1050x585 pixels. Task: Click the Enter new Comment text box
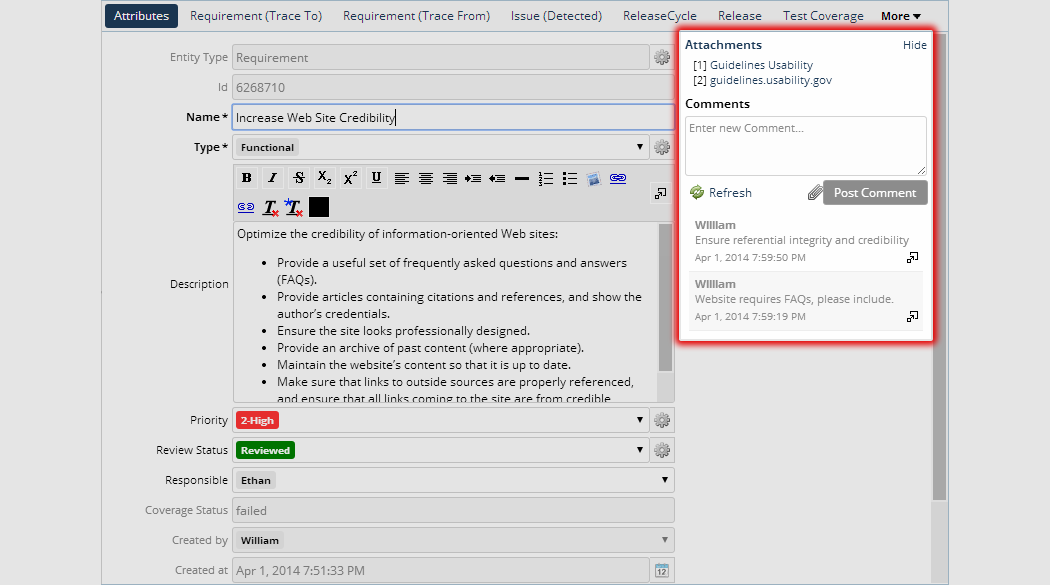(x=805, y=145)
